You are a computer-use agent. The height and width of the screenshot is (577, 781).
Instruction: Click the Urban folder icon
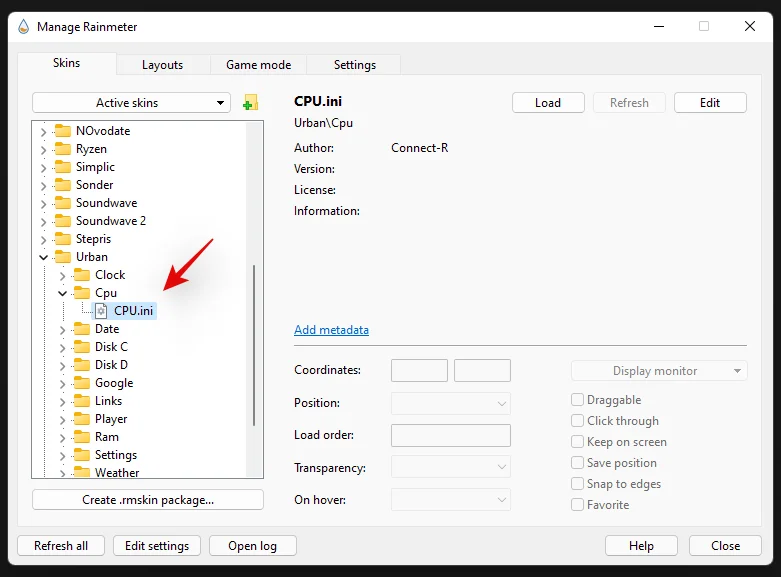pos(63,257)
